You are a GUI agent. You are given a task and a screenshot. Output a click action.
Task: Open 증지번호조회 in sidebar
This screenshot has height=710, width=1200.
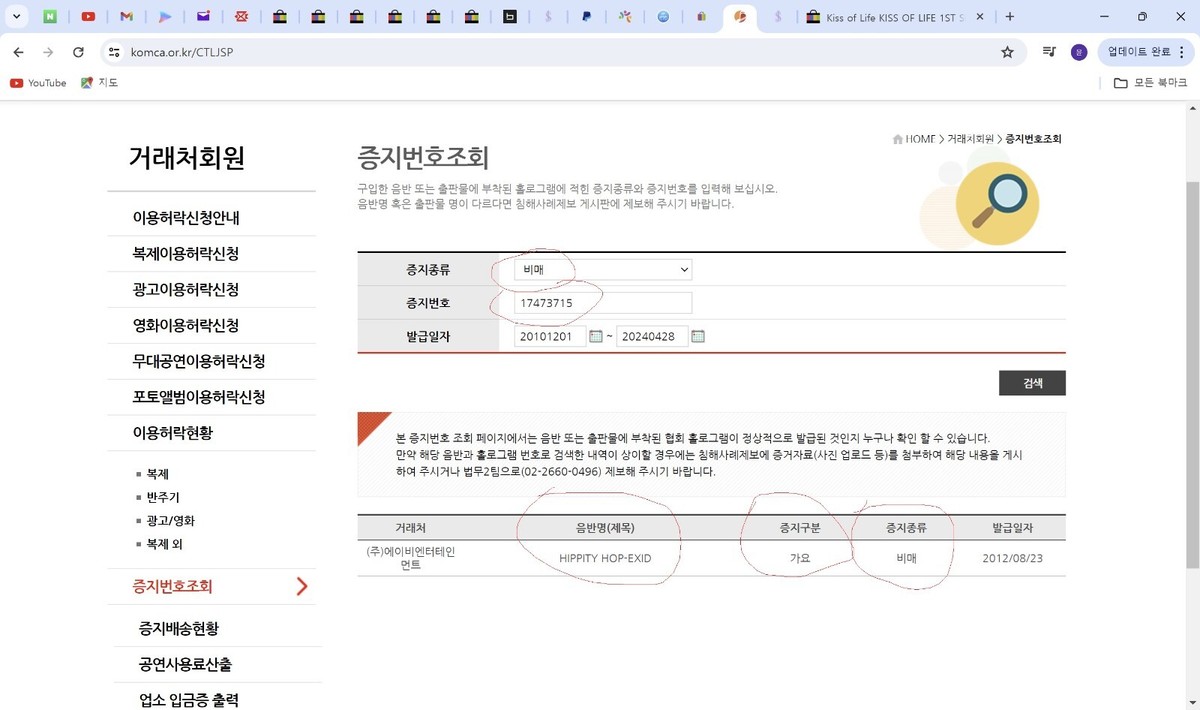pos(173,587)
